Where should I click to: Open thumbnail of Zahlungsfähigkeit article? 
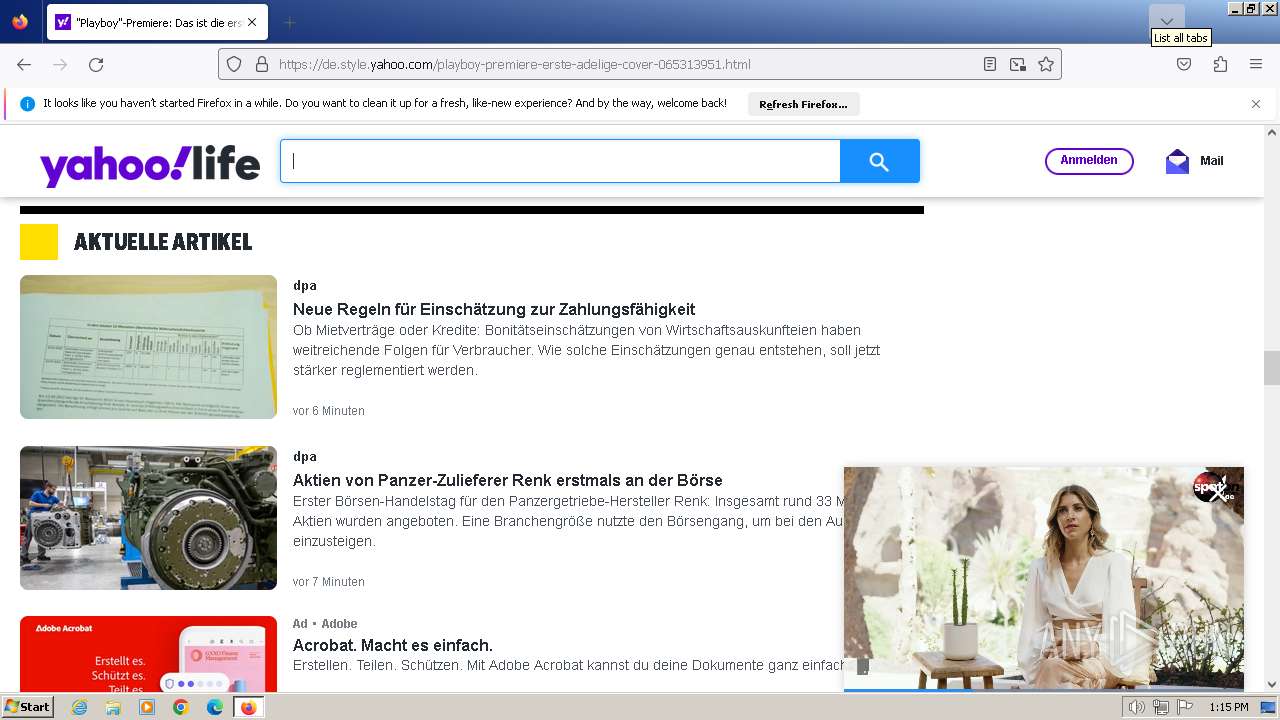pyautogui.click(x=148, y=347)
